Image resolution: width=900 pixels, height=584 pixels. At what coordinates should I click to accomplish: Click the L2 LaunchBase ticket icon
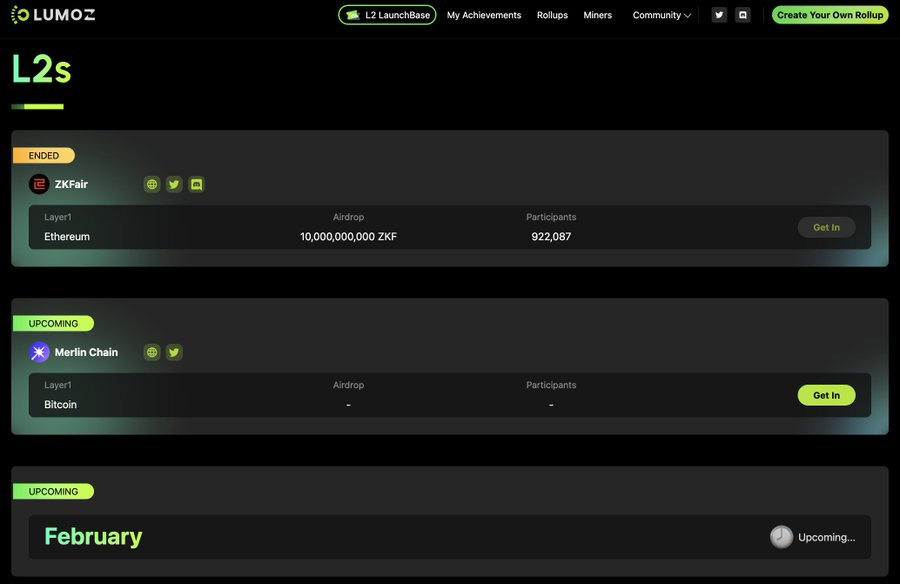coord(352,15)
